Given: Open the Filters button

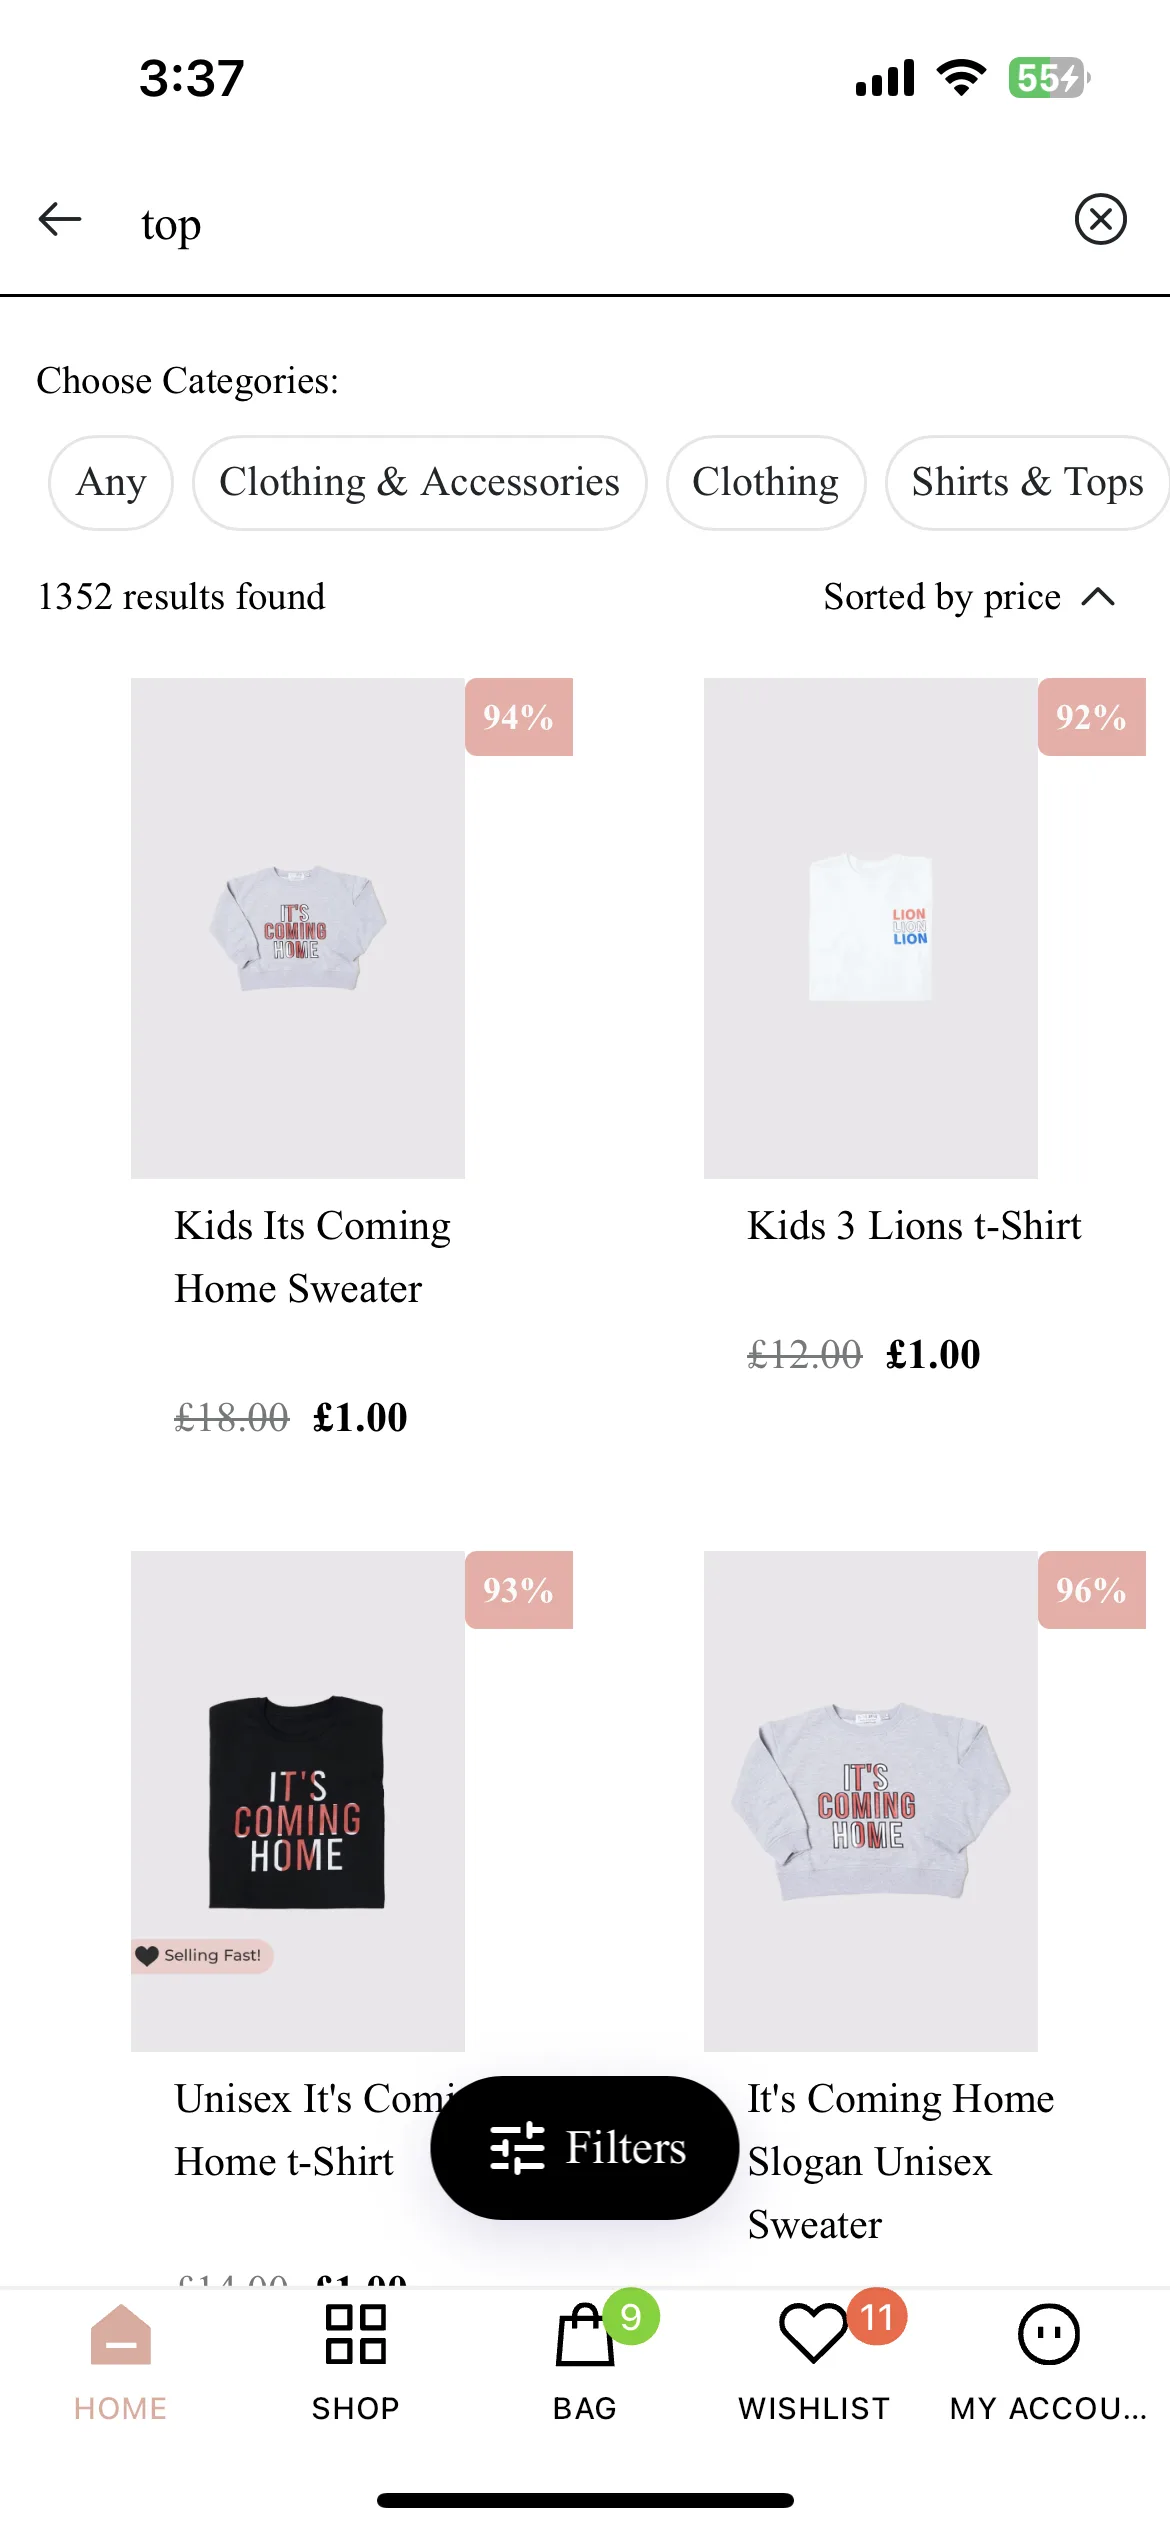Looking at the screenshot, I should pyautogui.click(x=585, y=2147).
